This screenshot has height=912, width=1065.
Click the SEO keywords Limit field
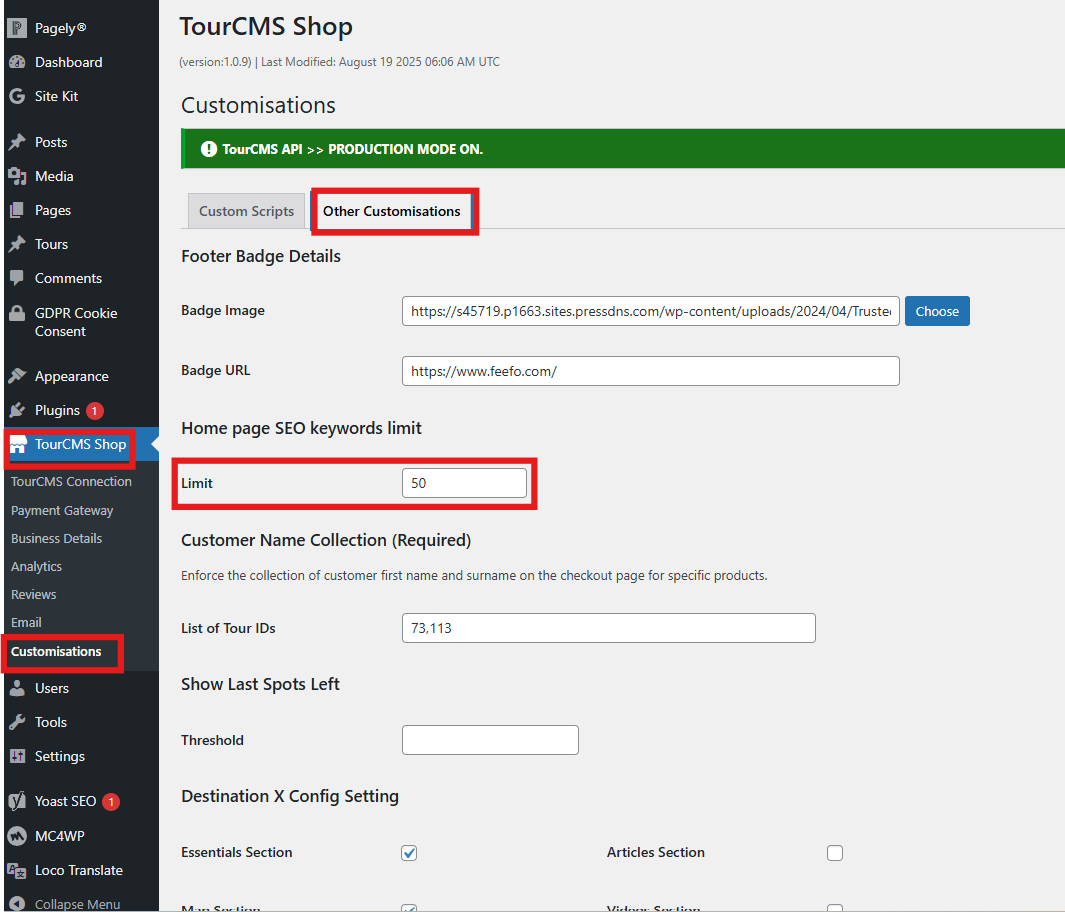464,483
